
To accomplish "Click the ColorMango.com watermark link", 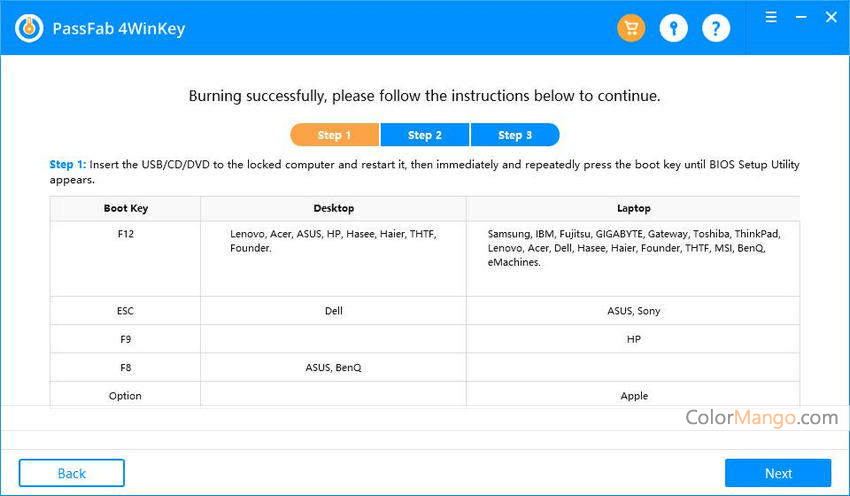I will pos(761,417).
